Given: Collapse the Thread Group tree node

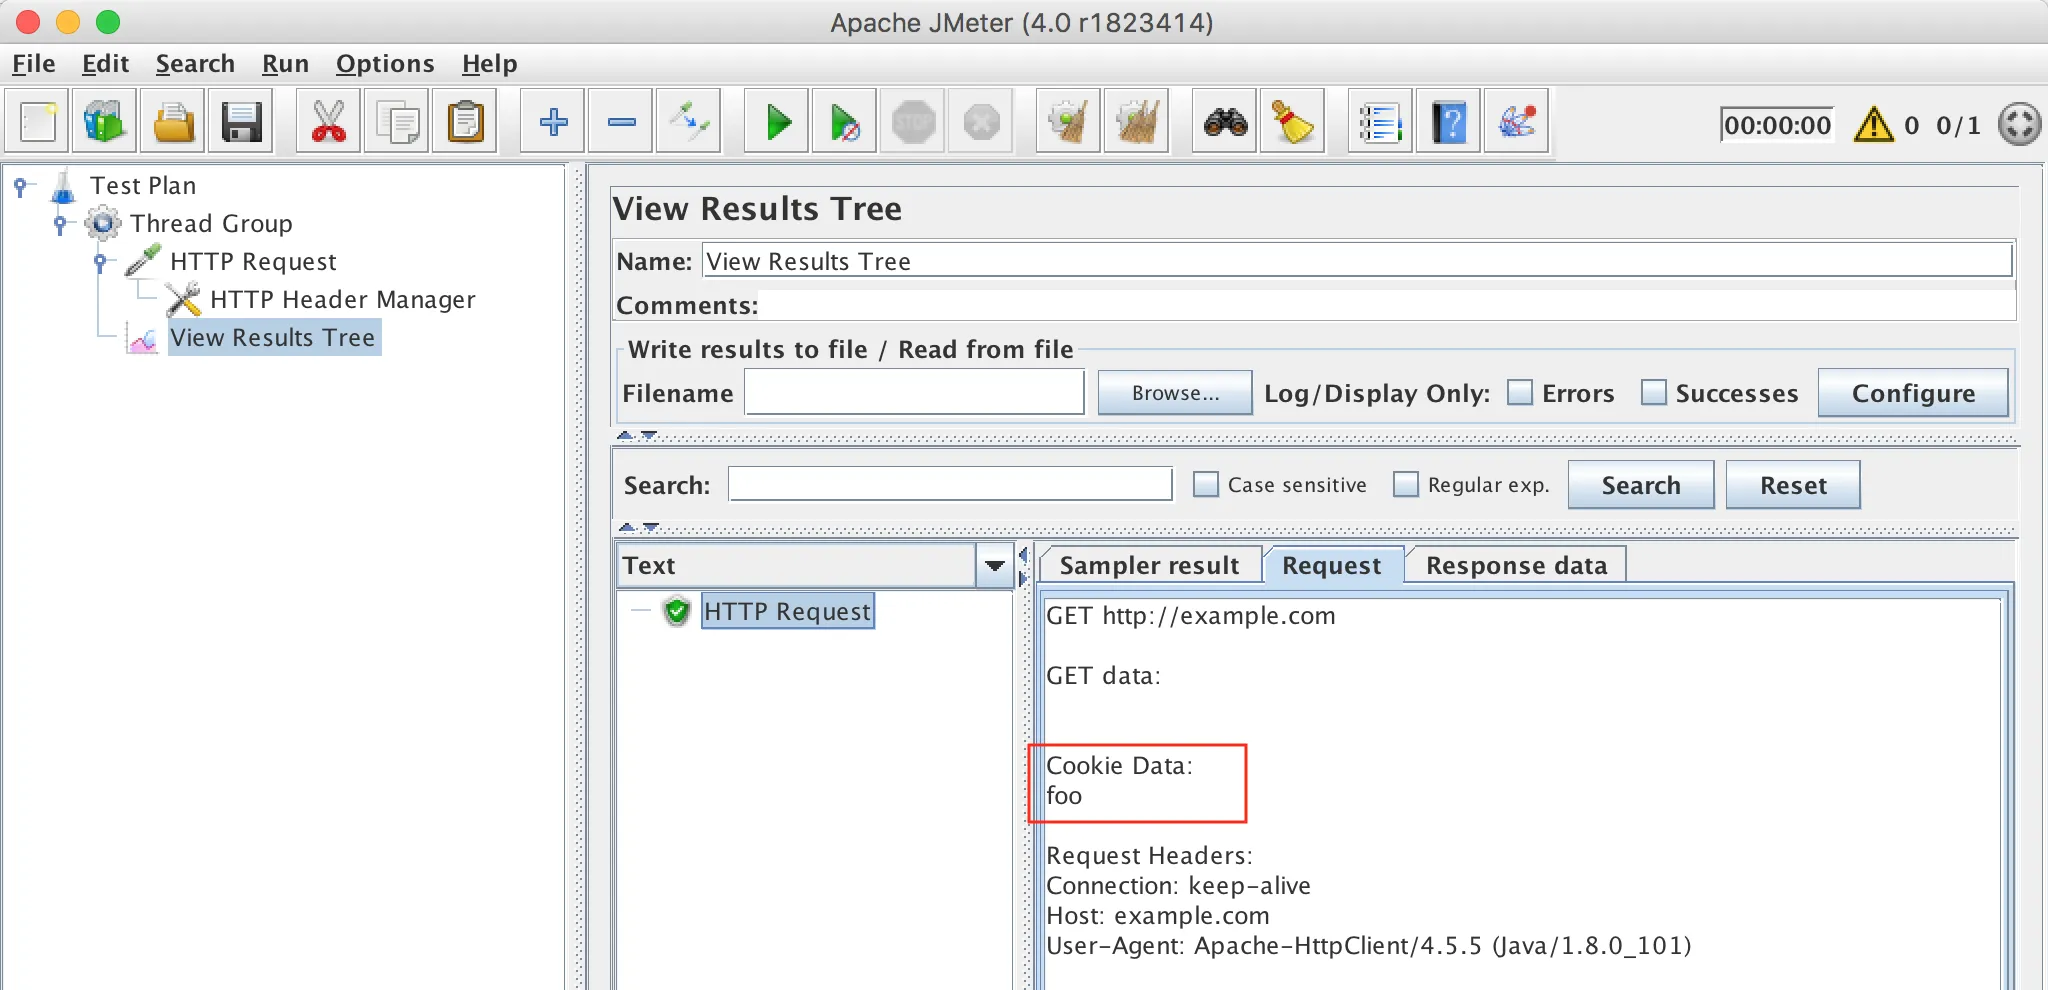Looking at the screenshot, I should point(61,223).
